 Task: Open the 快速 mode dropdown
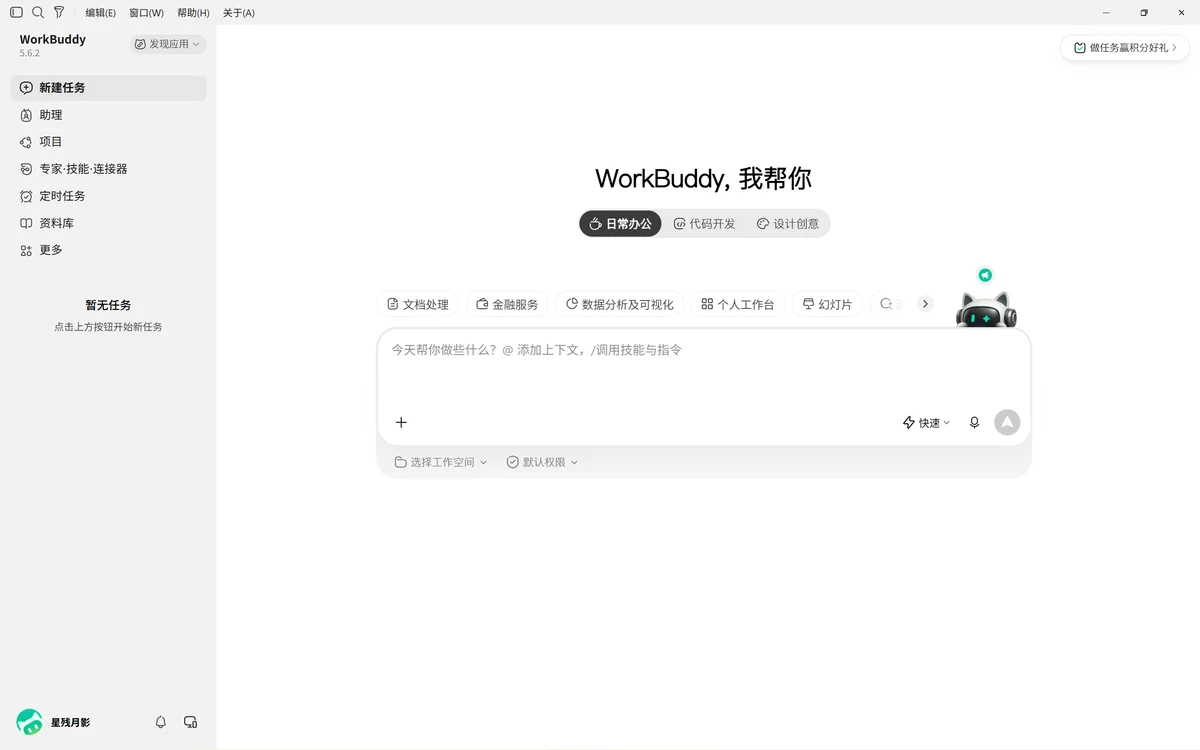click(x=927, y=423)
